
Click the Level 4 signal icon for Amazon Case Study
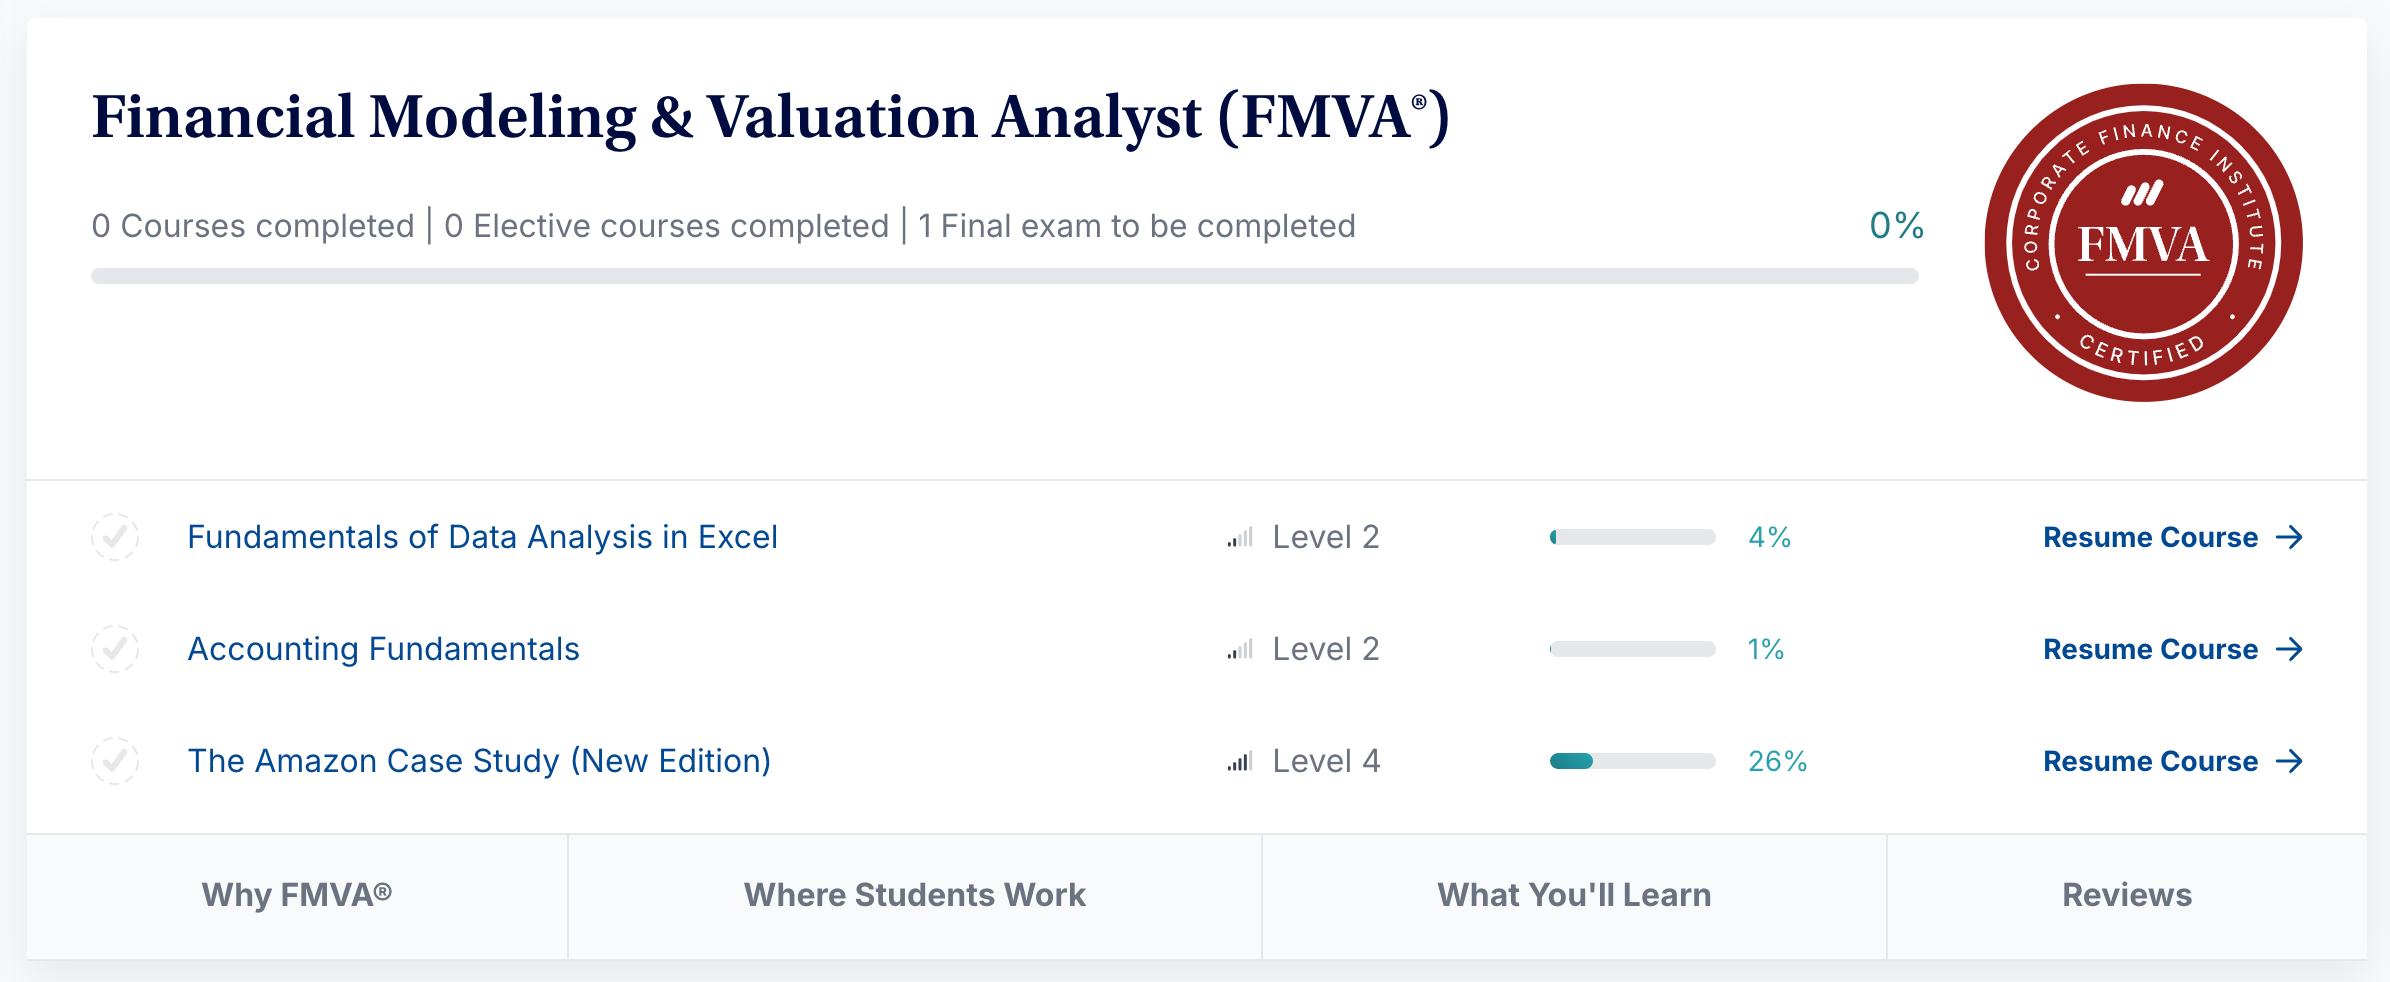pos(1240,762)
